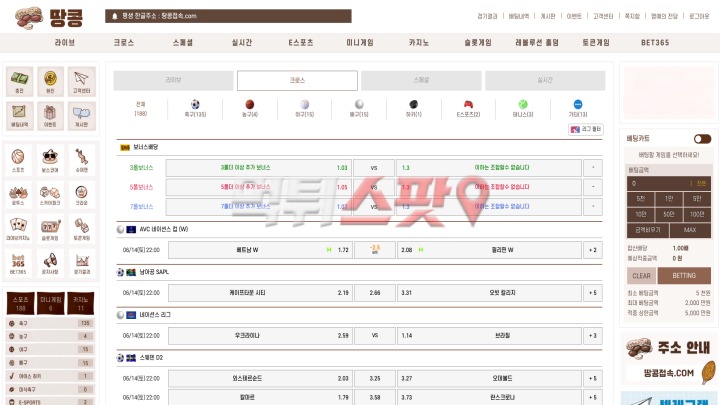Click logout link in top bar

[699, 16]
